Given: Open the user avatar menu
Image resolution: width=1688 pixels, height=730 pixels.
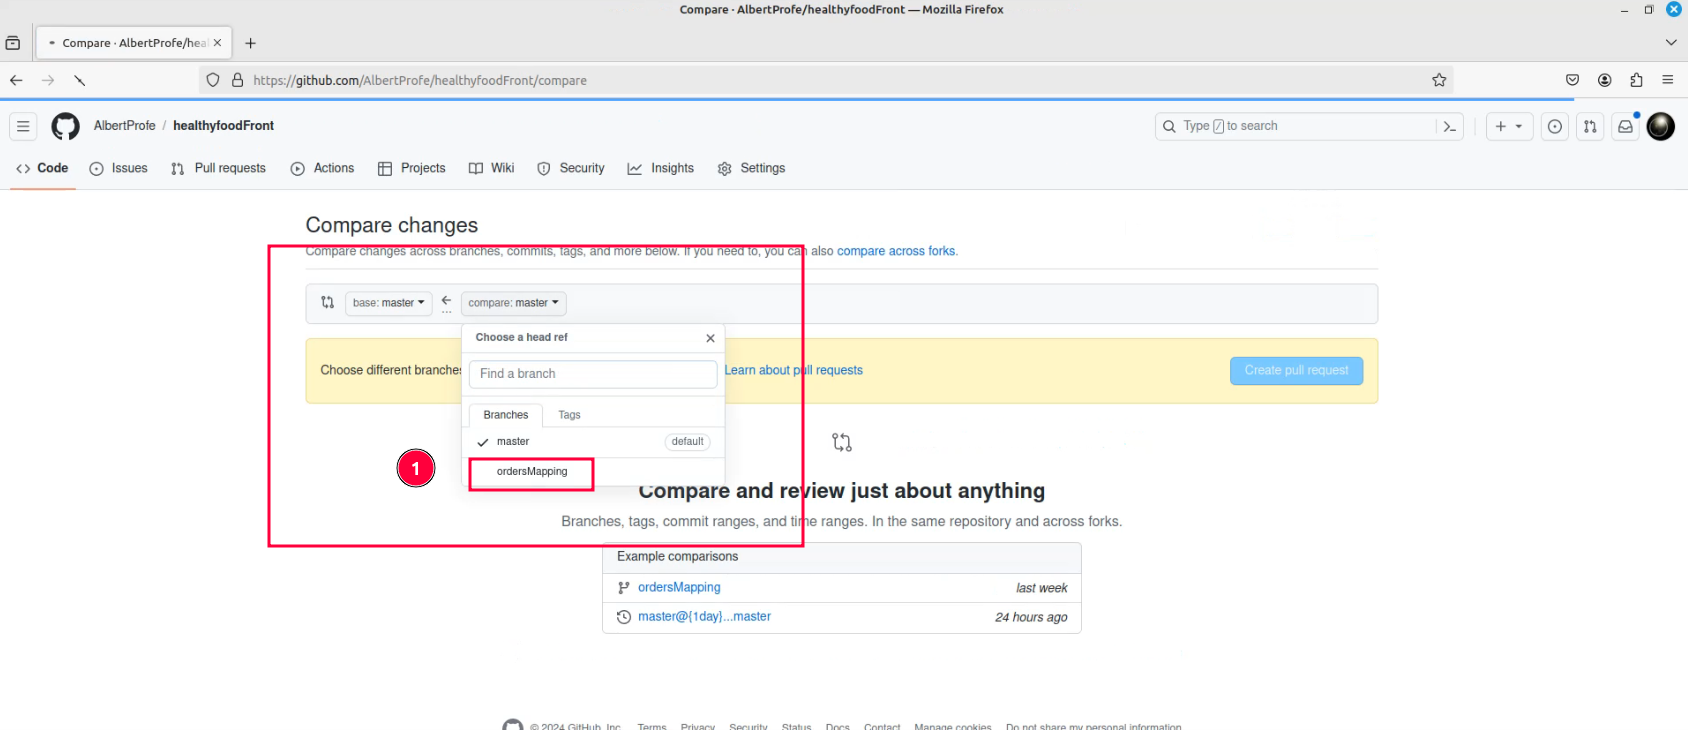Looking at the screenshot, I should pyautogui.click(x=1661, y=126).
